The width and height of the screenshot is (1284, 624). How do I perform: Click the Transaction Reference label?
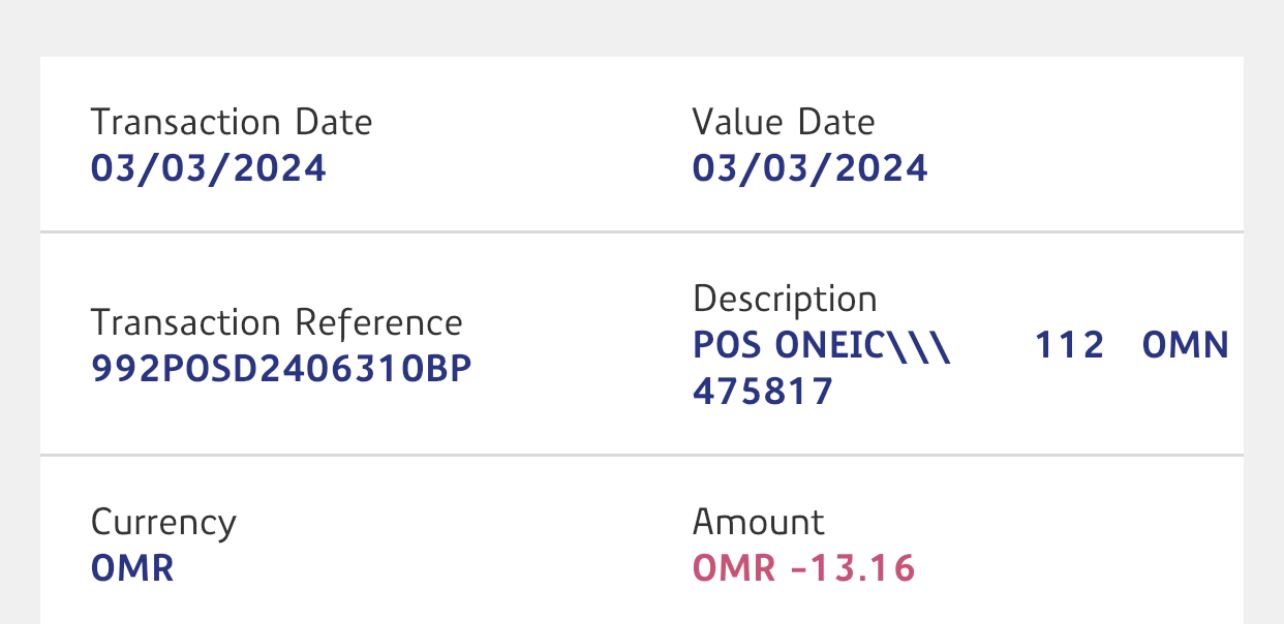(276, 323)
